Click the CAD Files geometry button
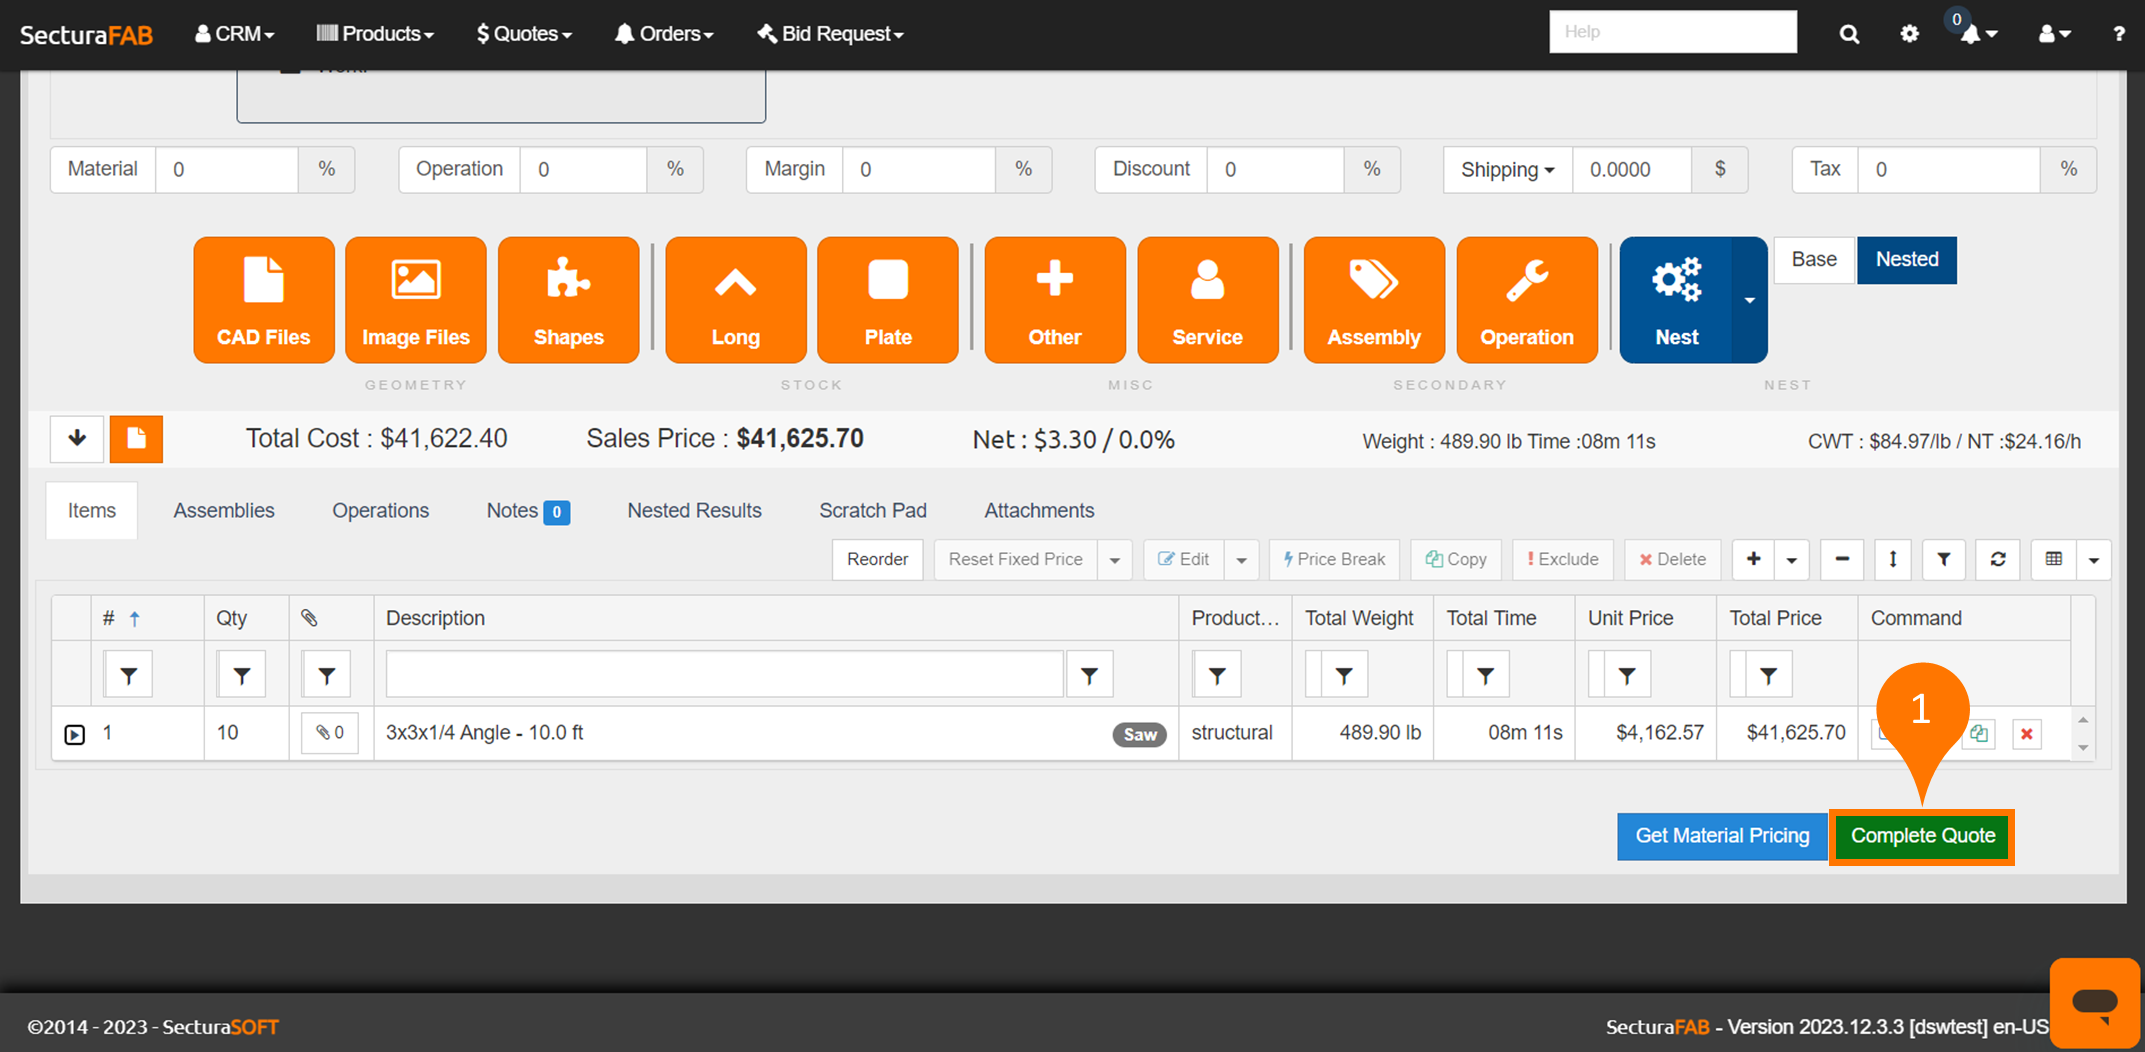Screen dimensions: 2145x1052 [x=264, y=300]
